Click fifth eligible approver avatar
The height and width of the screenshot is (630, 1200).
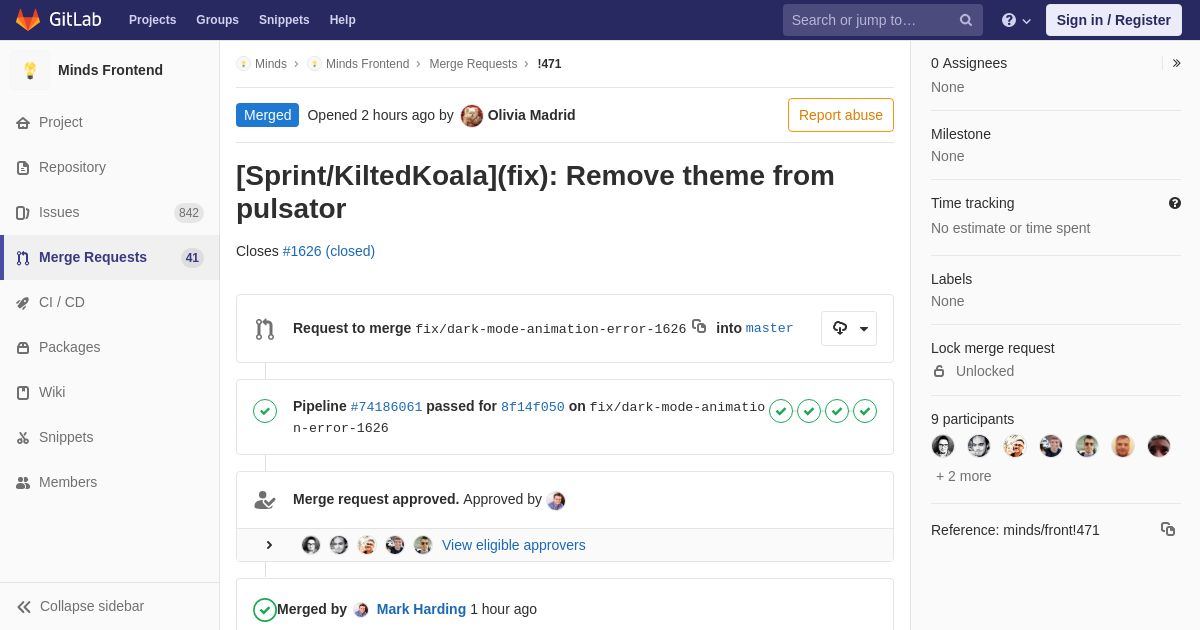pyautogui.click(x=423, y=545)
